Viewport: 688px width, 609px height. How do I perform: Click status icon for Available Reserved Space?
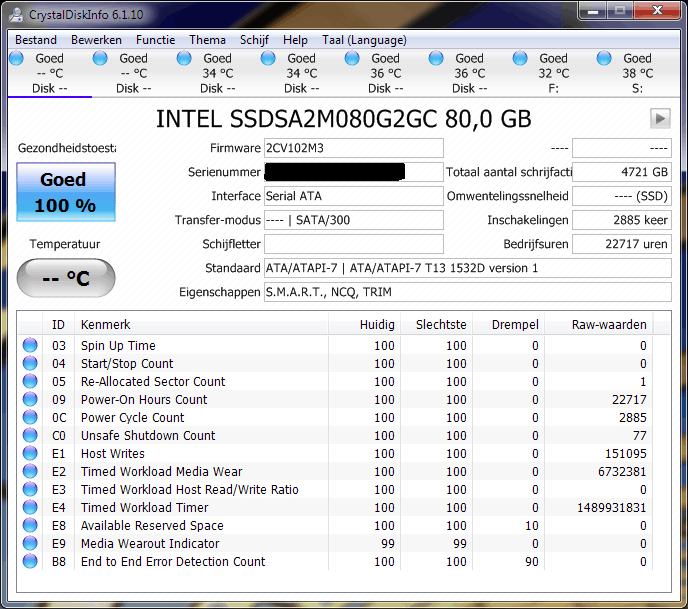pos(30,525)
